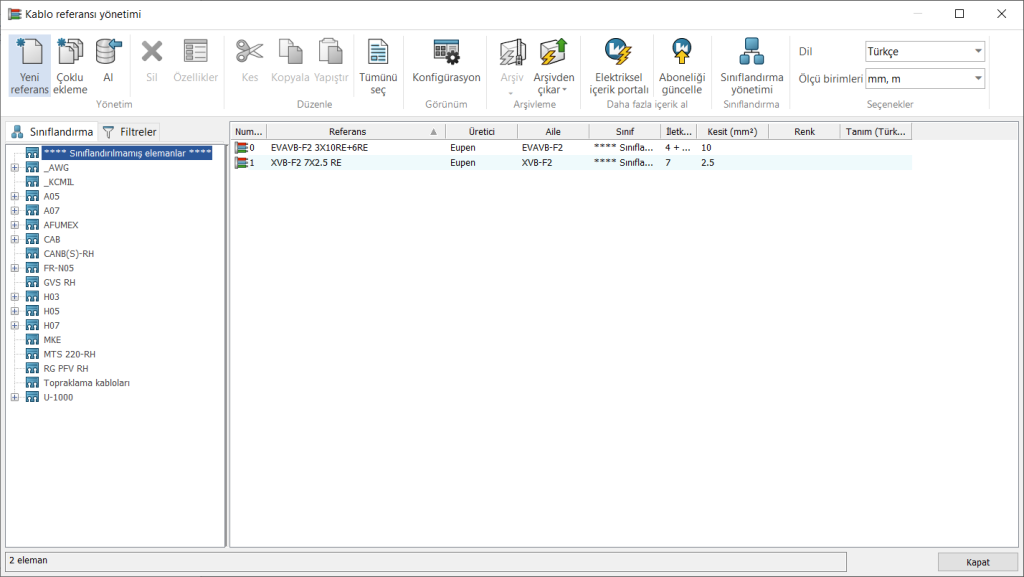The image size is (1024, 577).
Task: Open the Dil language dropdown
Action: click(924, 52)
